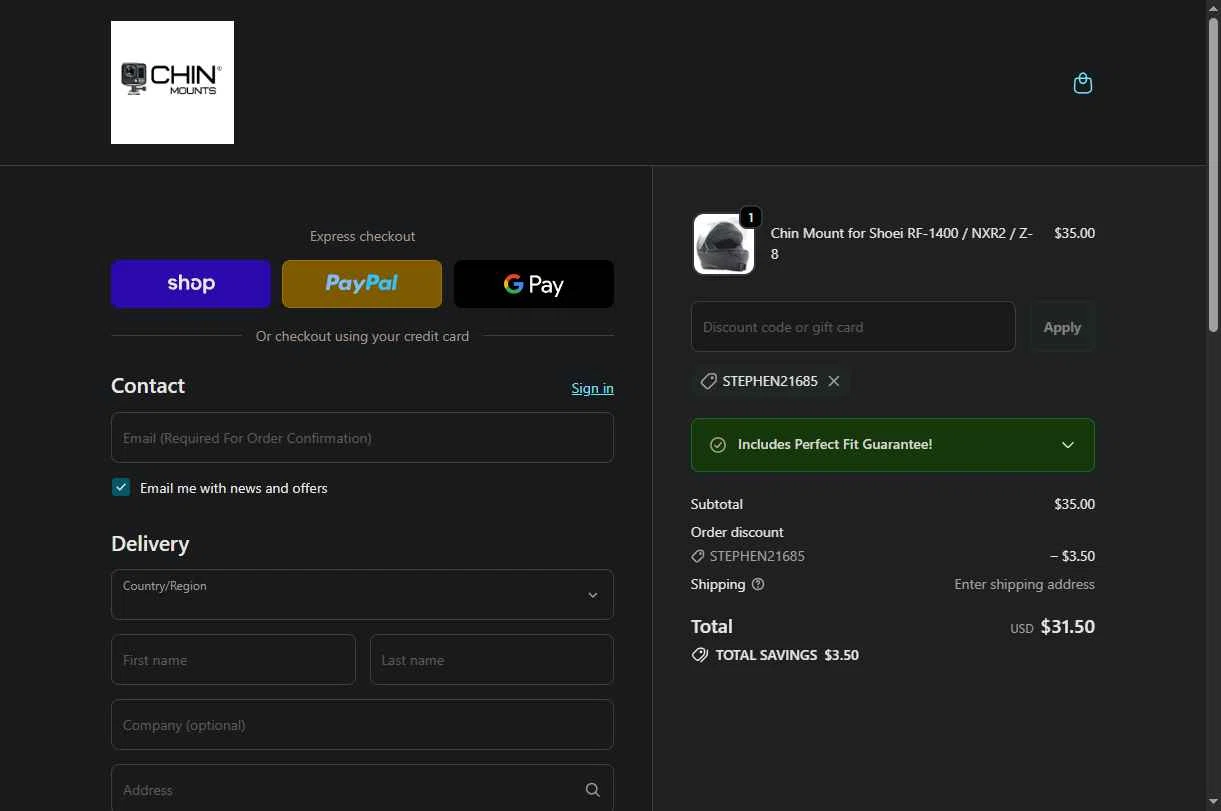Focus the Email input field
The image size is (1221, 811).
tap(362, 438)
